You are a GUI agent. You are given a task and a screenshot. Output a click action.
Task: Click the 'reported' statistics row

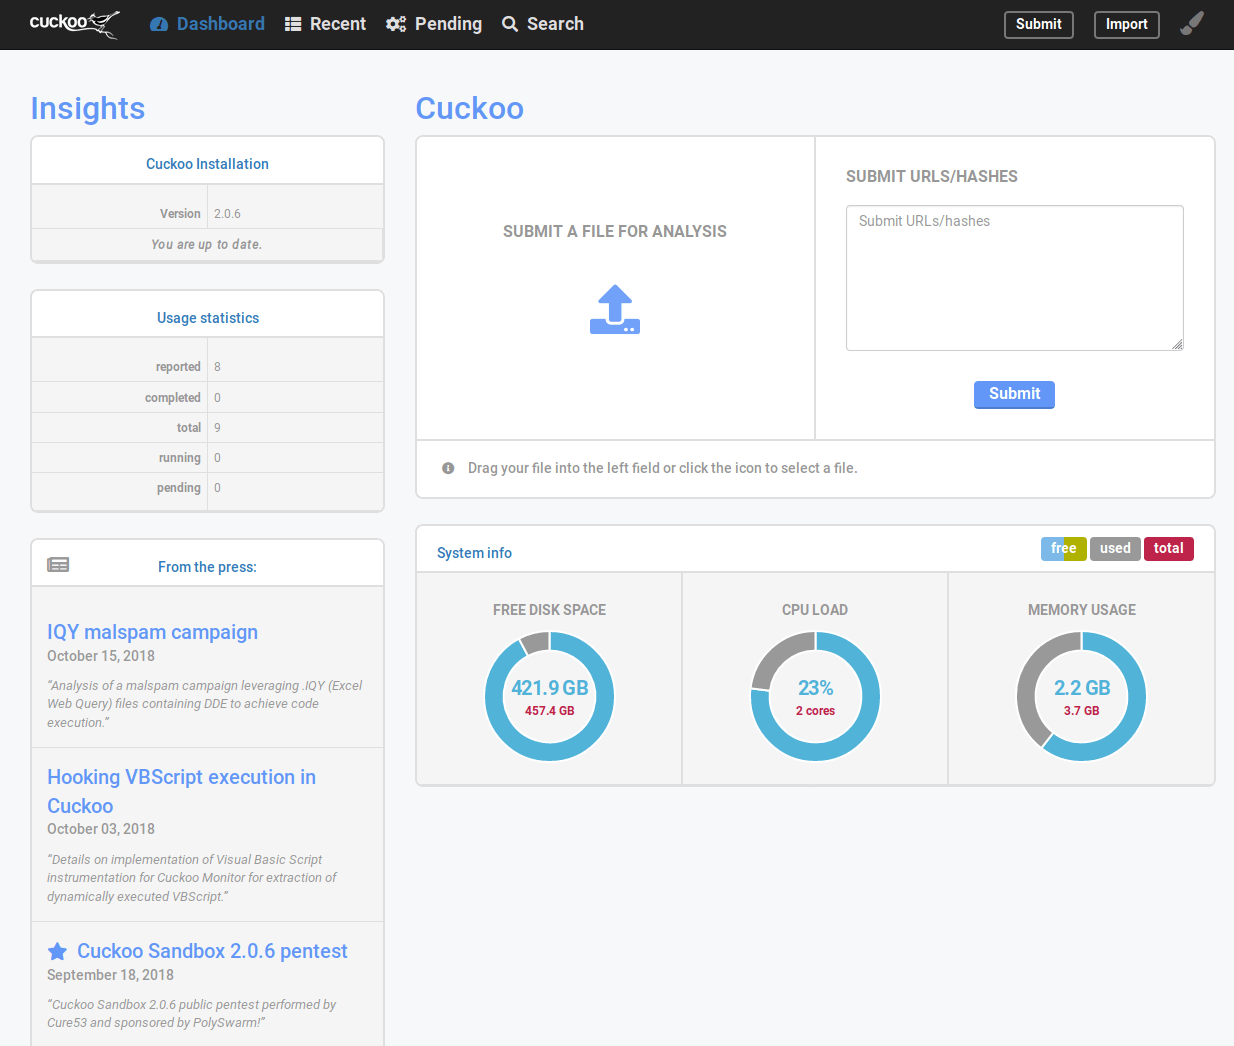coord(208,367)
